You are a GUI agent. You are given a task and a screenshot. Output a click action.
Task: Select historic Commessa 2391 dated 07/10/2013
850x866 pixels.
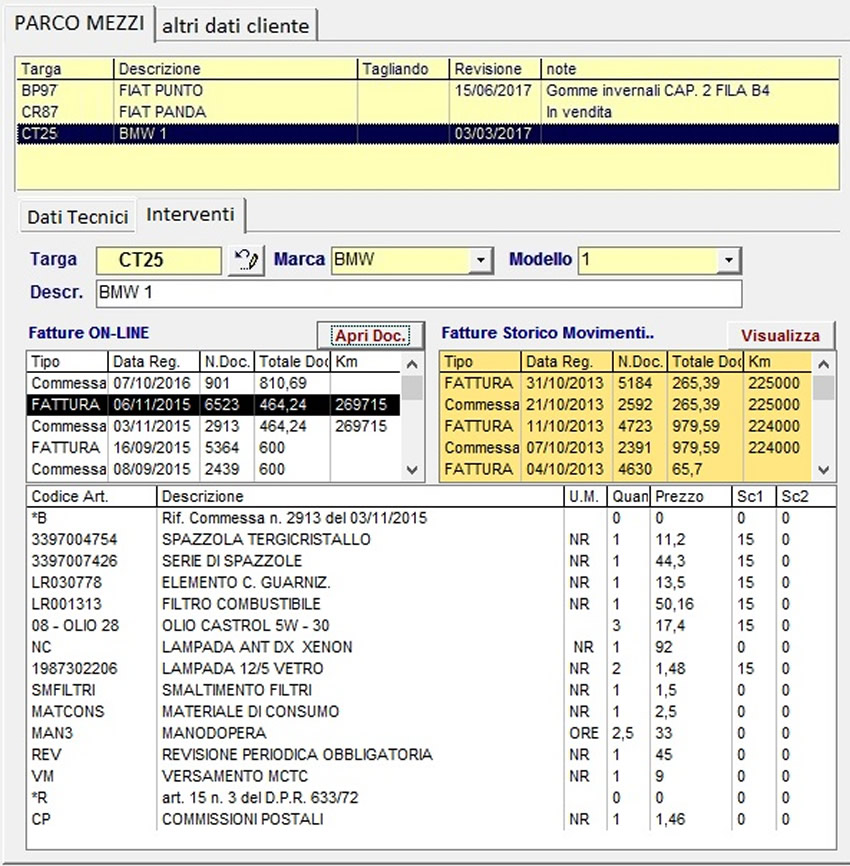(x=626, y=448)
